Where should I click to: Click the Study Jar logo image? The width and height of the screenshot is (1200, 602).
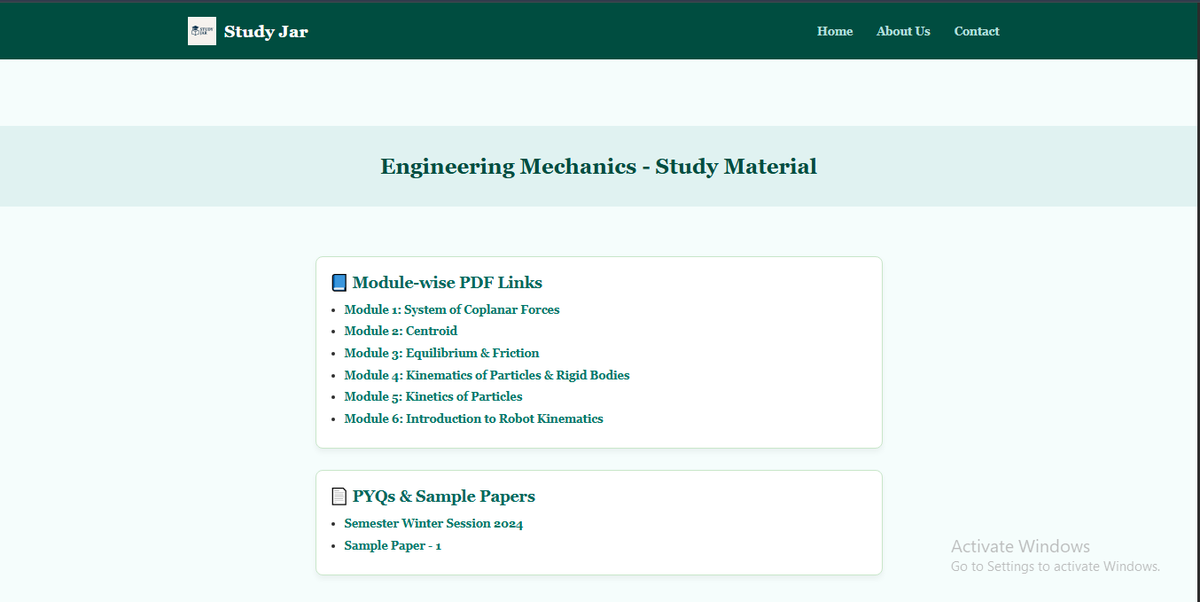pyautogui.click(x=202, y=31)
